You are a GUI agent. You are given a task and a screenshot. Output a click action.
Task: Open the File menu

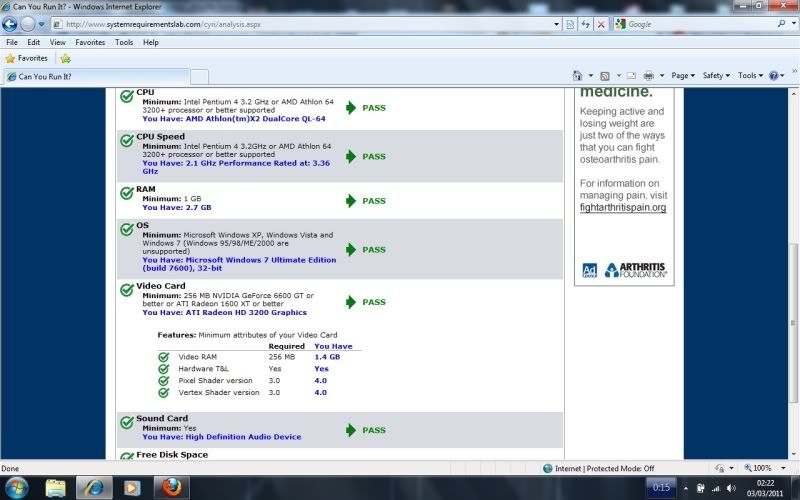click(12, 42)
